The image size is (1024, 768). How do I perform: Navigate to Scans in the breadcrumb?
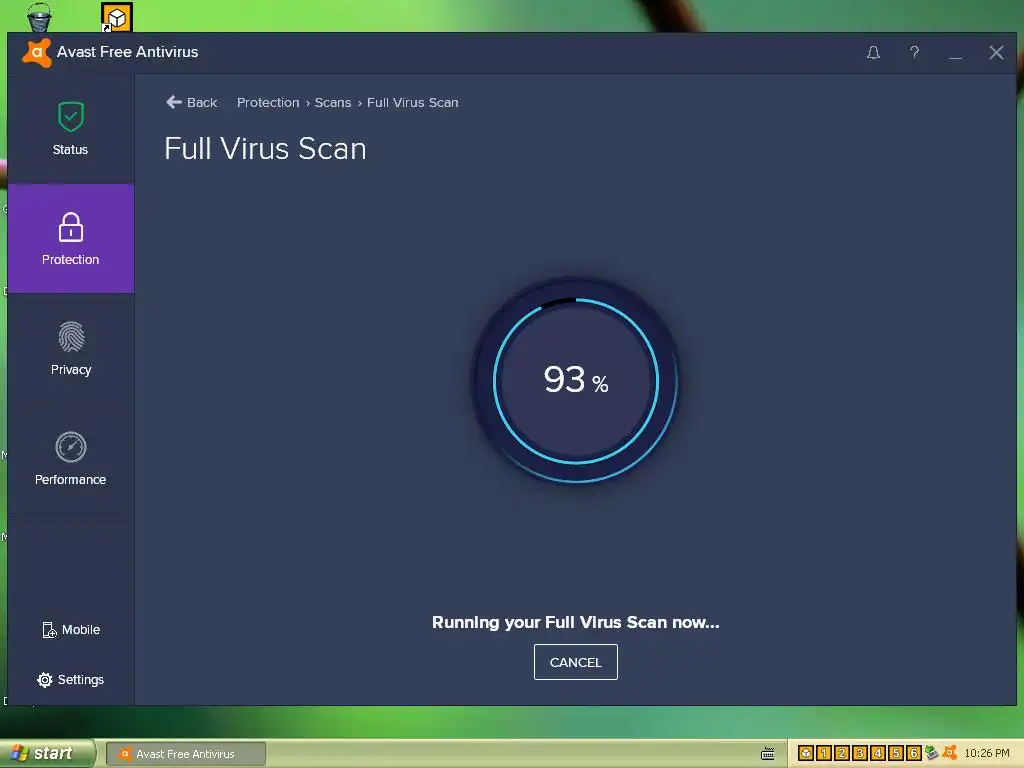(x=333, y=103)
